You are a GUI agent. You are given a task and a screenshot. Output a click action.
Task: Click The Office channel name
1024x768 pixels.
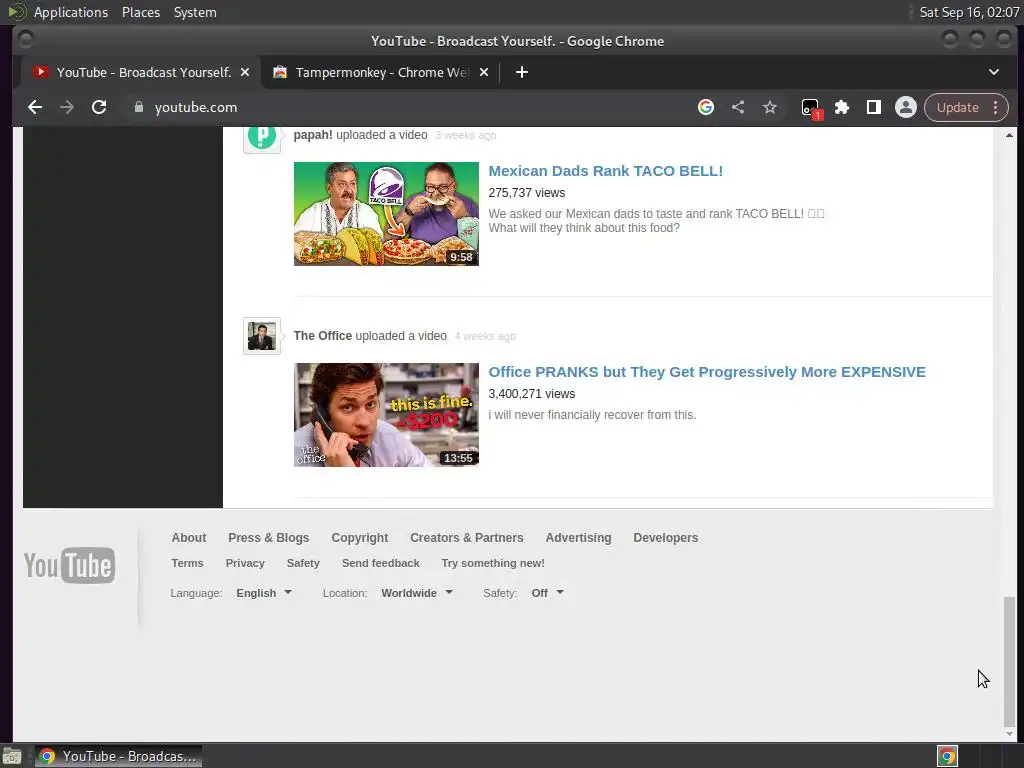(323, 336)
